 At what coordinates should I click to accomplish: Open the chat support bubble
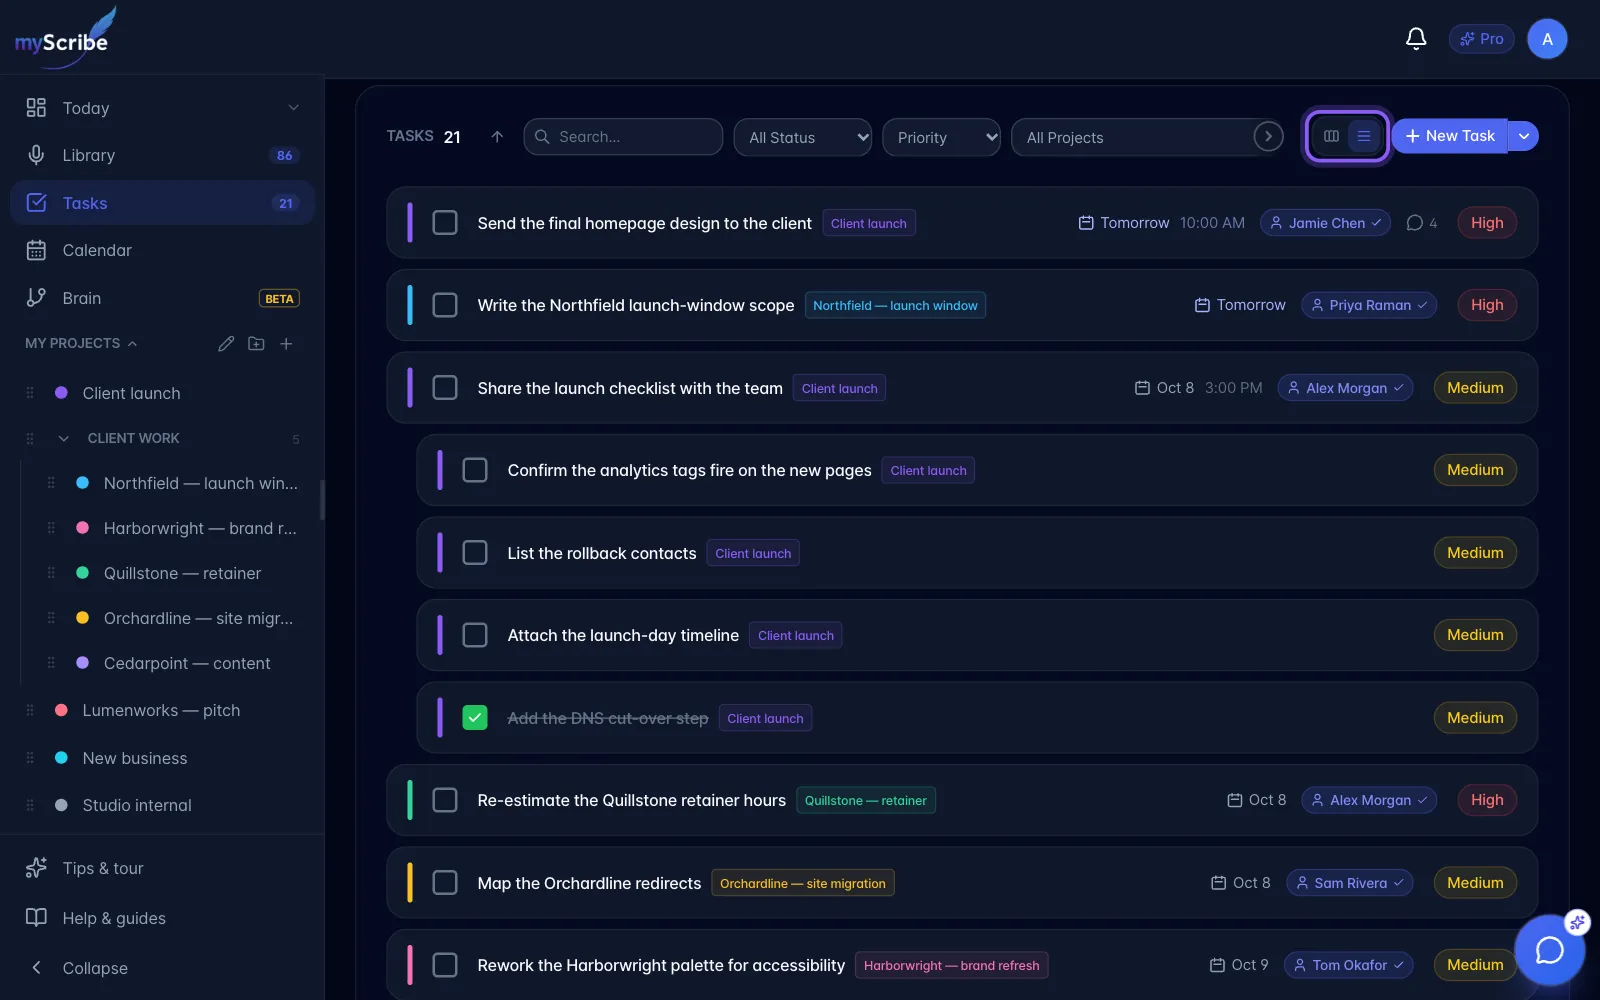point(1549,949)
